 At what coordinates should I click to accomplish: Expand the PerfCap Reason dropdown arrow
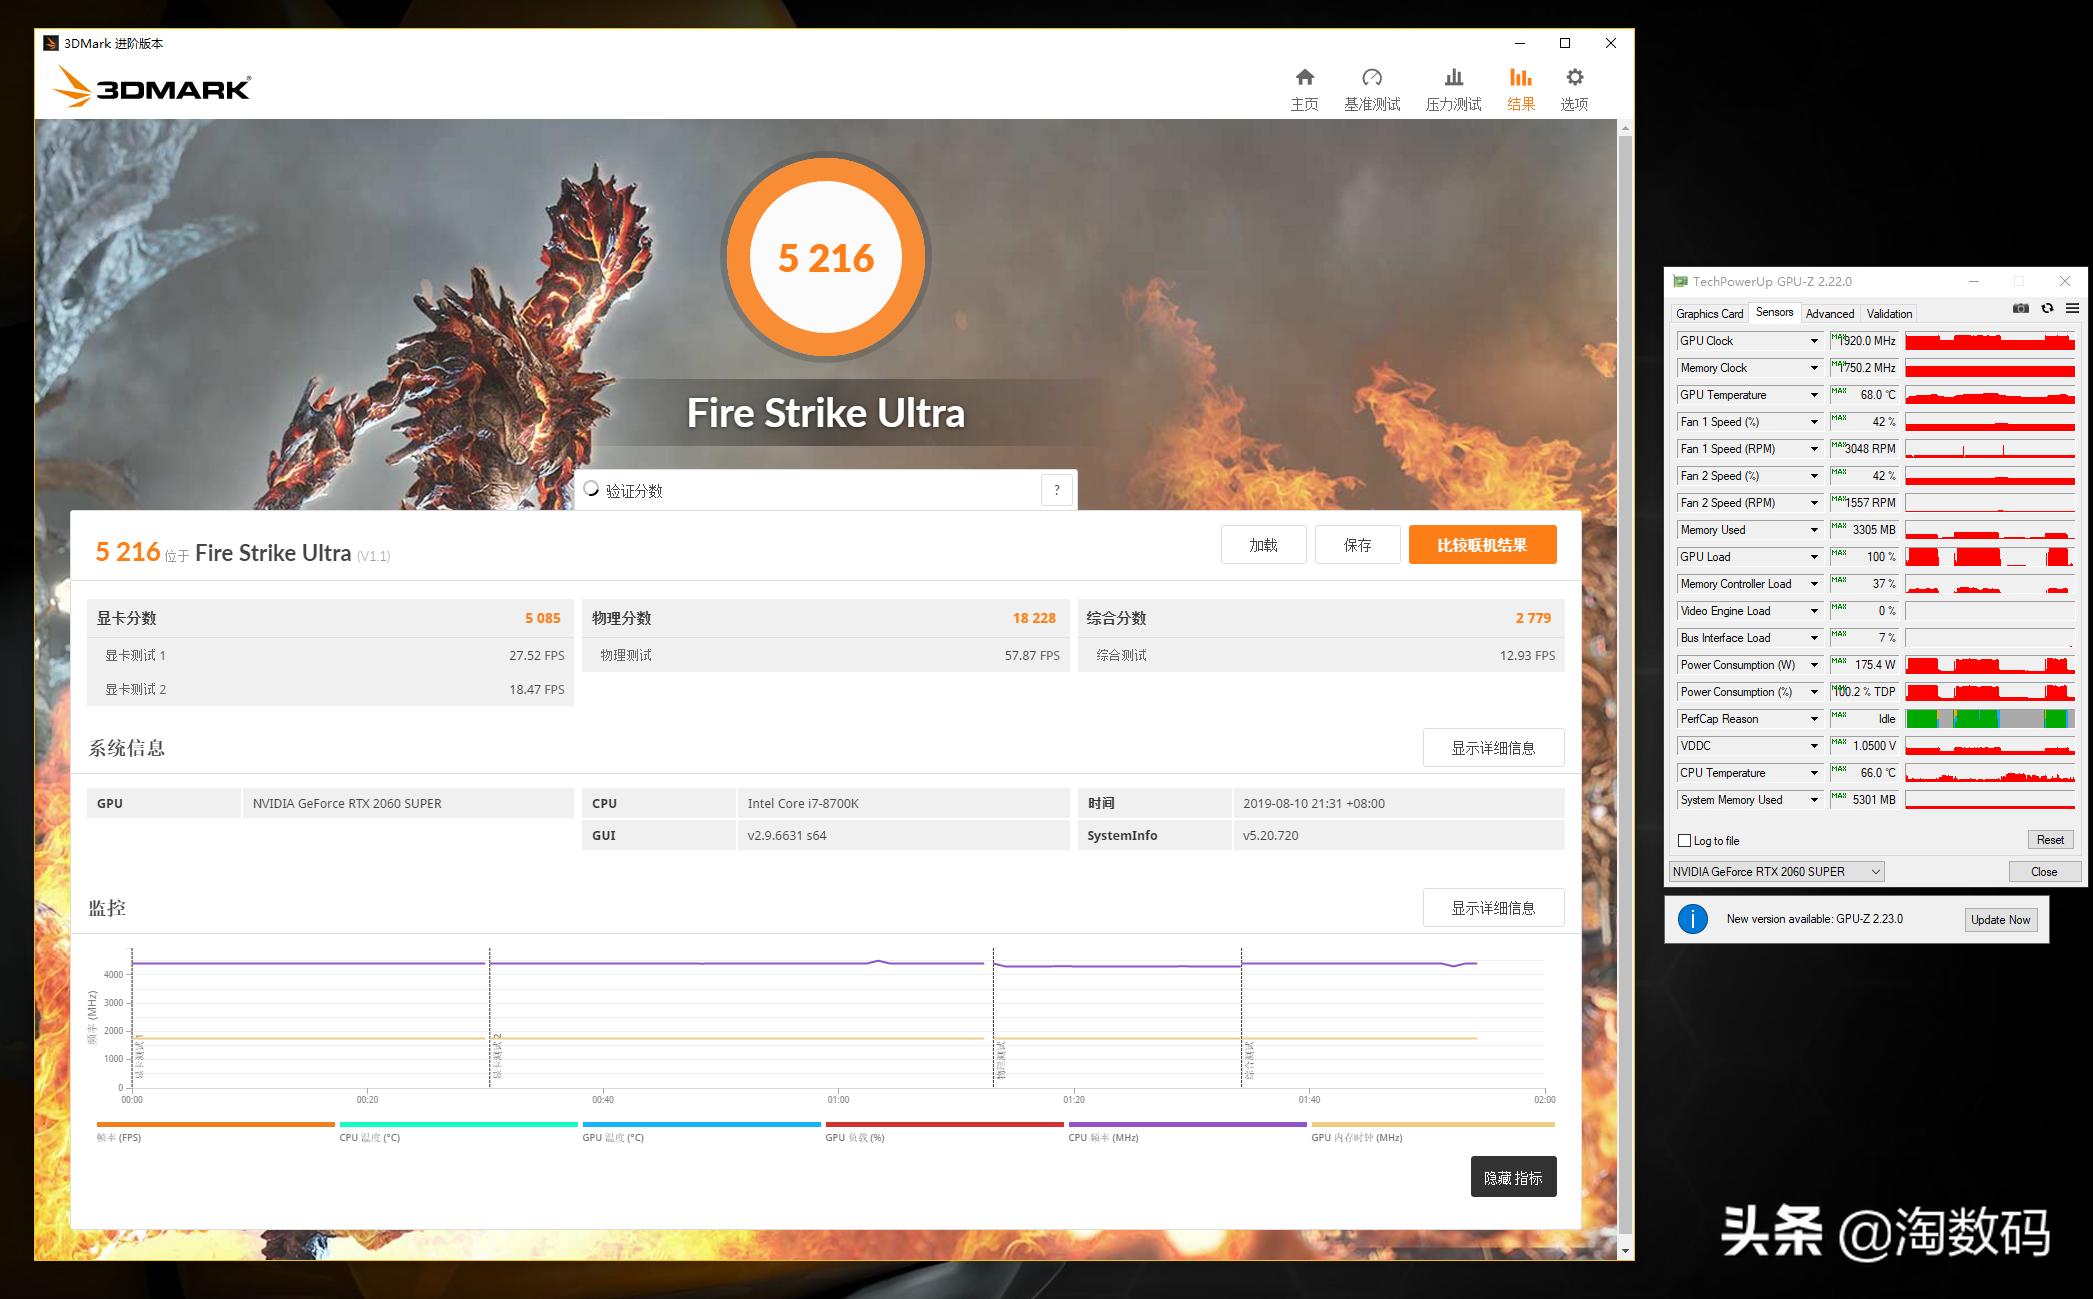click(1812, 718)
